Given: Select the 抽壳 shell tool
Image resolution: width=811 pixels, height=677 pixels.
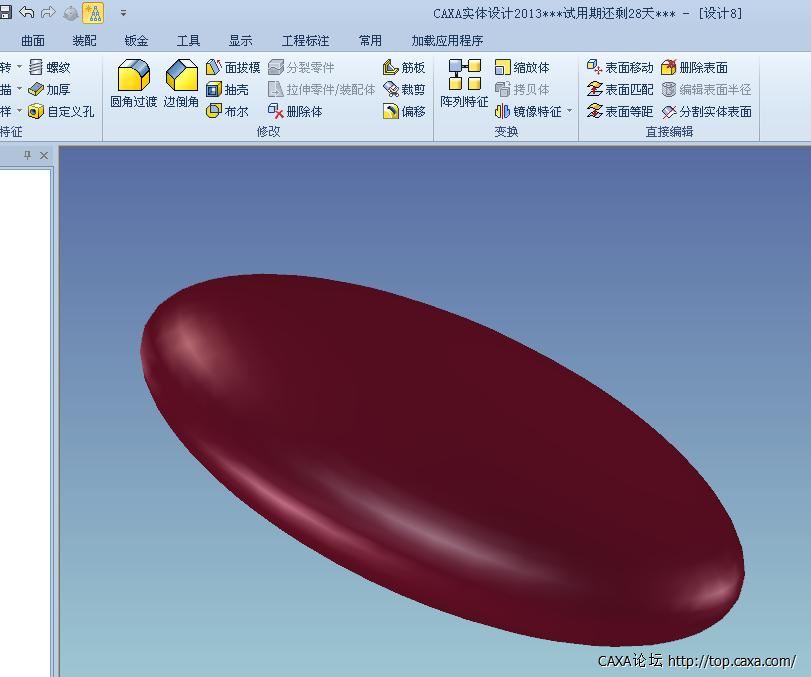Looking at the screenshot, I should 227,89.
